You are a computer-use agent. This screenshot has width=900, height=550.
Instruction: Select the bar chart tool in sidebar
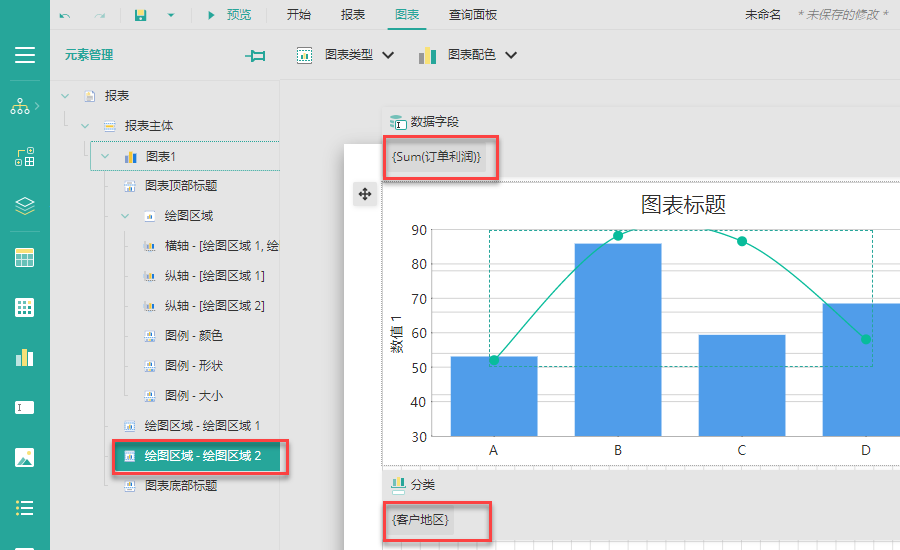coord(25,358)
